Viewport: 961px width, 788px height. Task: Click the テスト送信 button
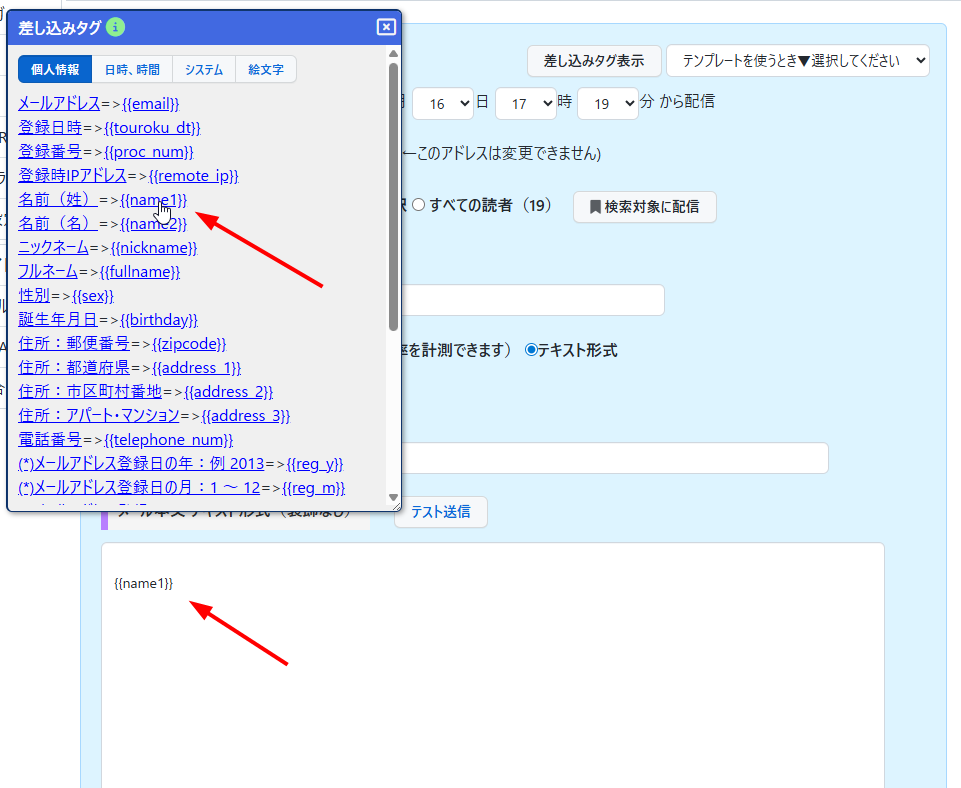coord(440,511)
